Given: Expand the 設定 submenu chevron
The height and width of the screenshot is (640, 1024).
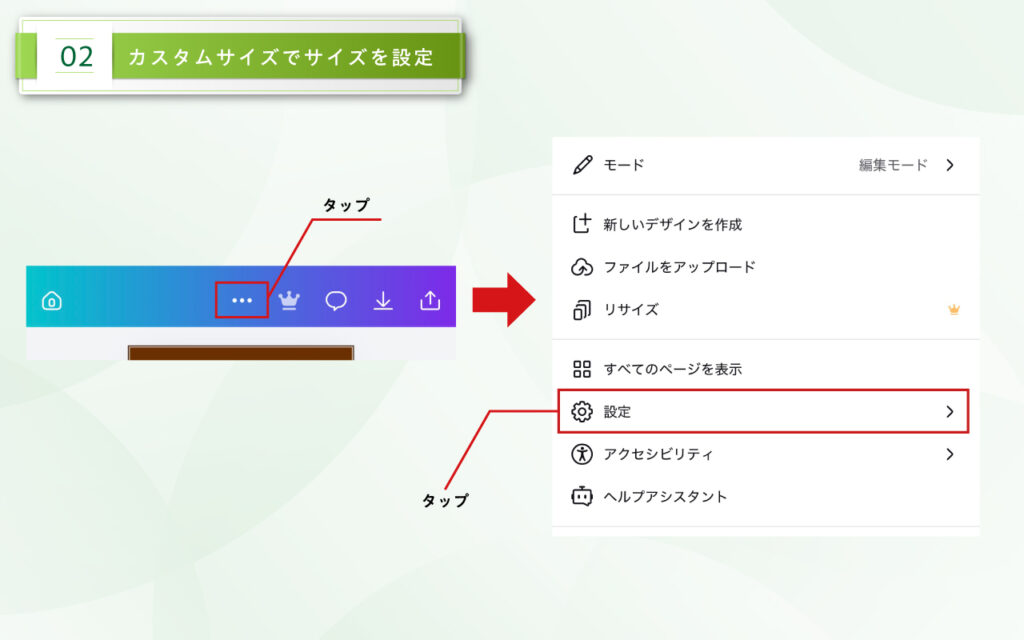Looking at the screenshot, I should 950,411.
